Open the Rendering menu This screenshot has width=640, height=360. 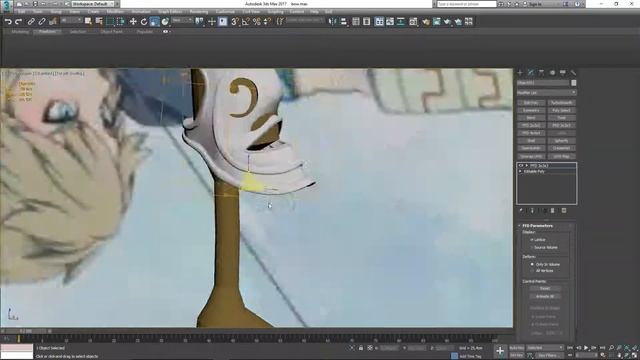199,12
